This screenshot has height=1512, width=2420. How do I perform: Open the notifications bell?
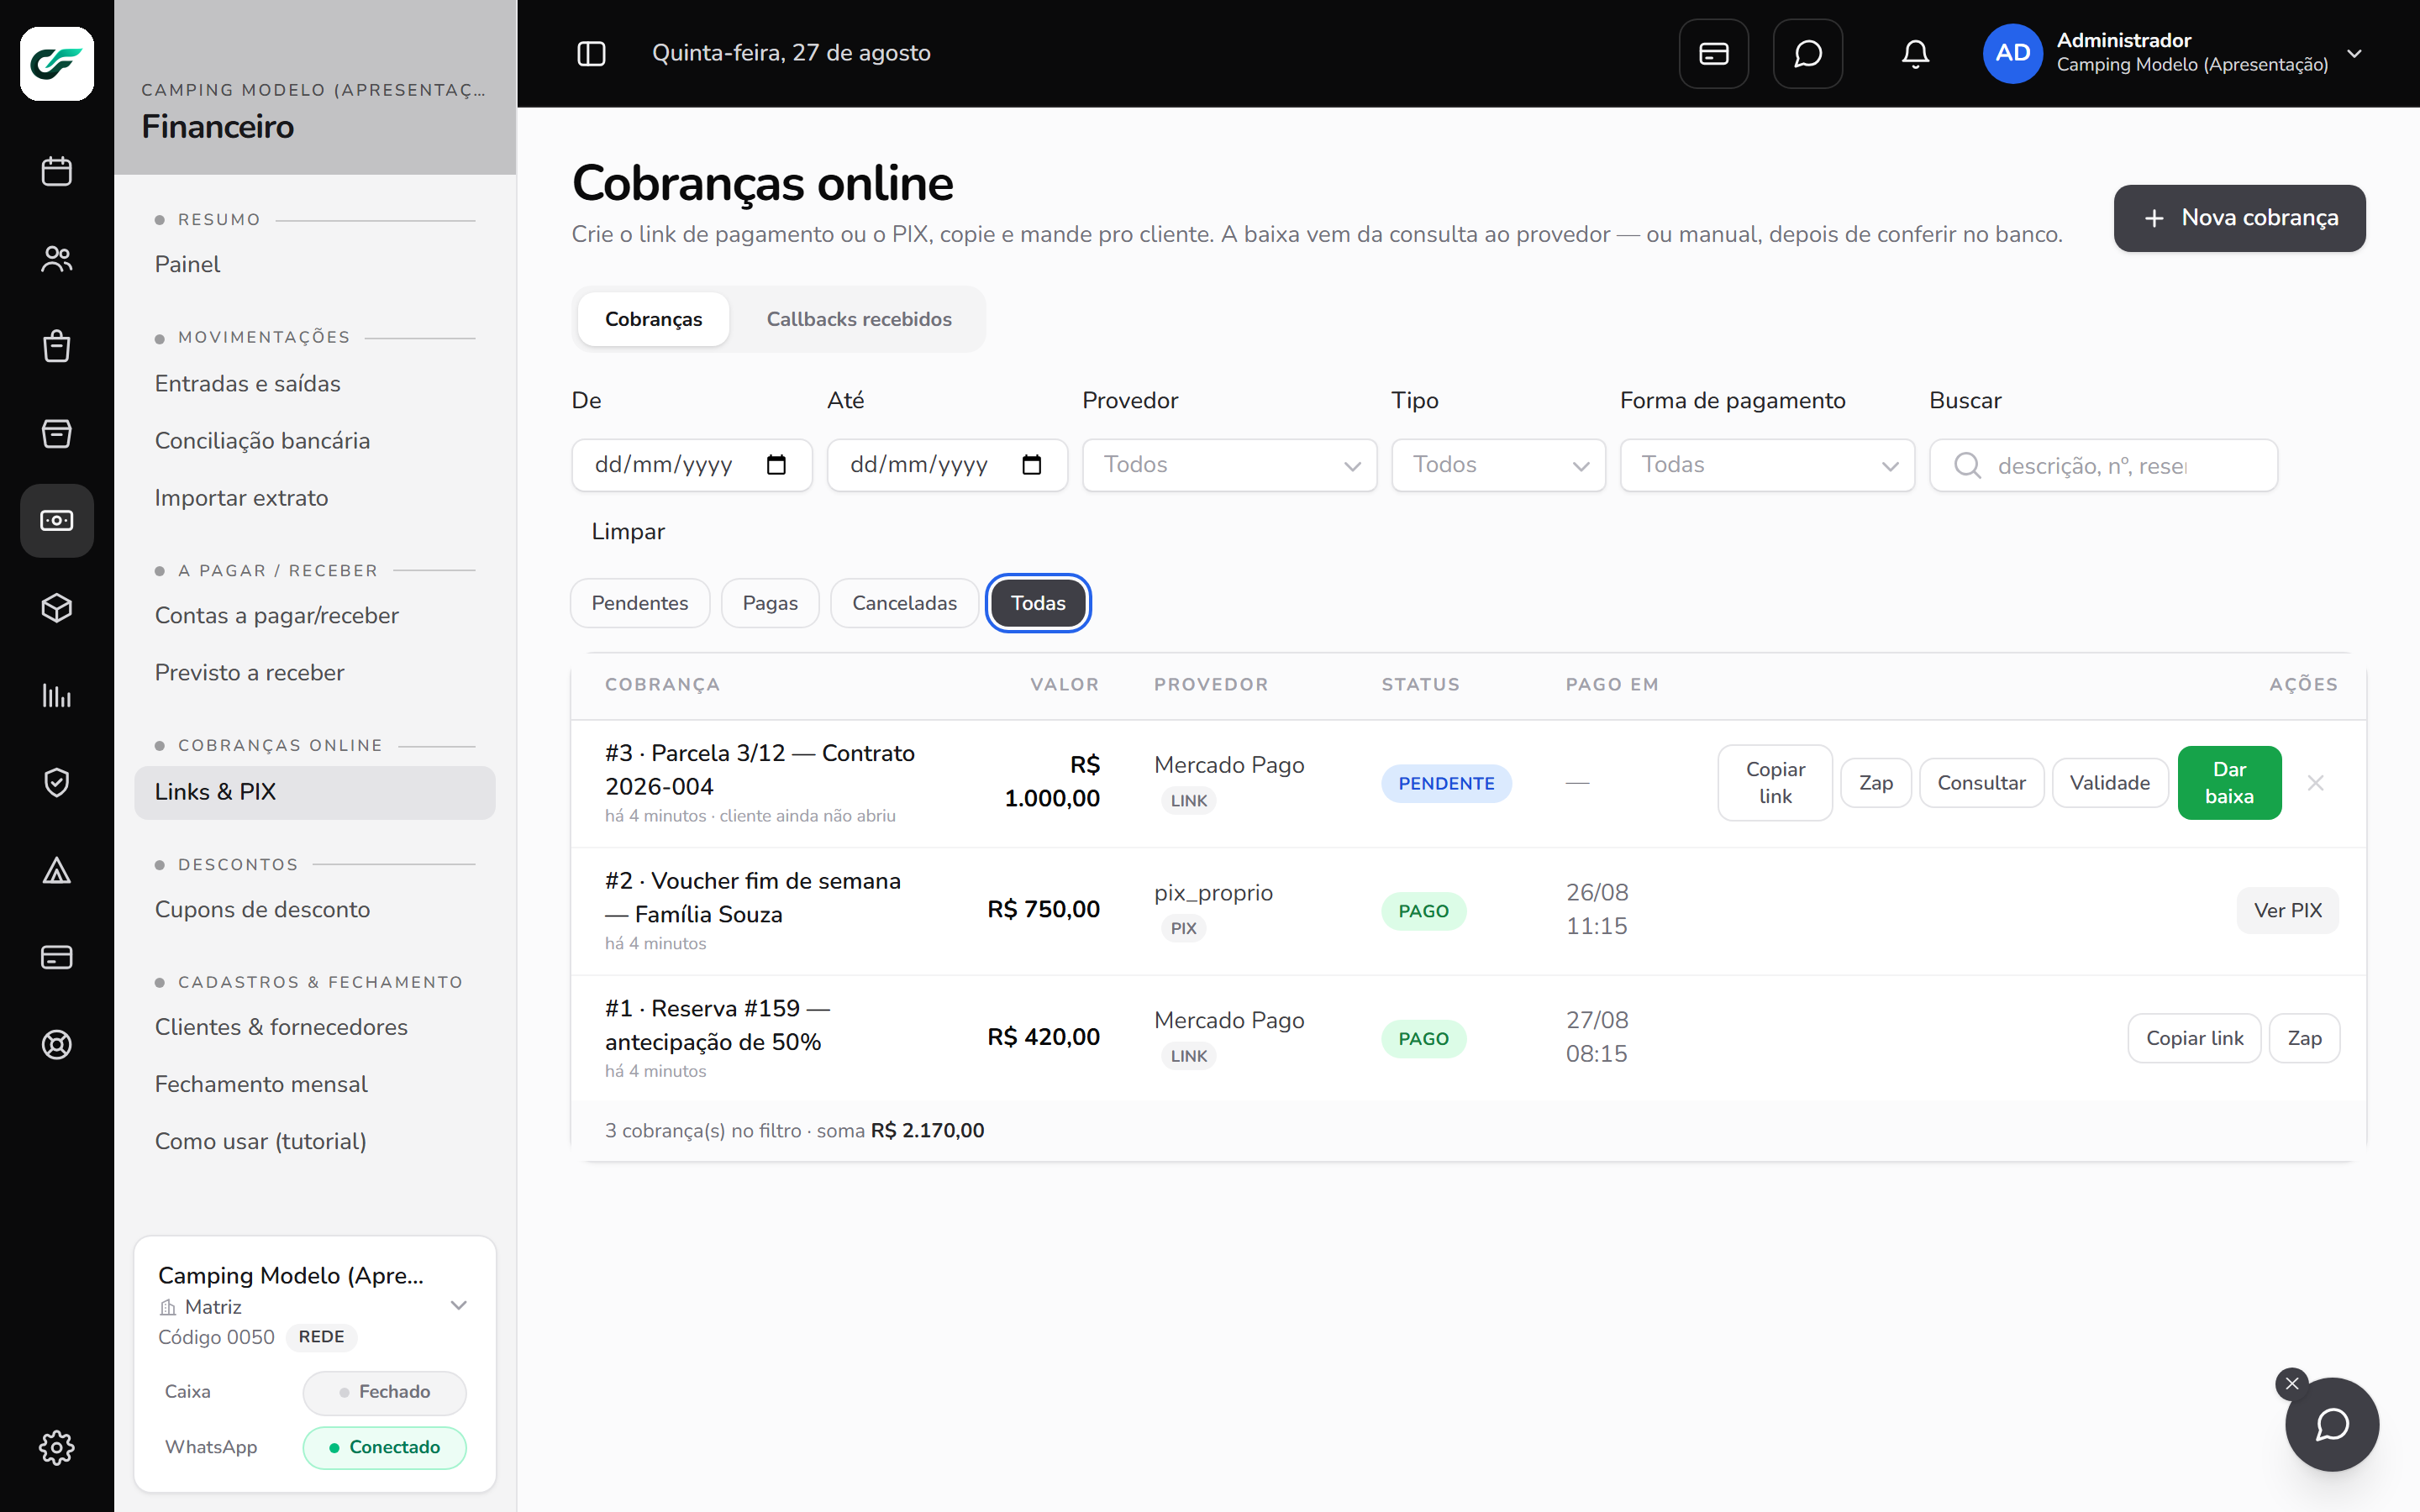pyautogui.click(x=1915, y=53)
